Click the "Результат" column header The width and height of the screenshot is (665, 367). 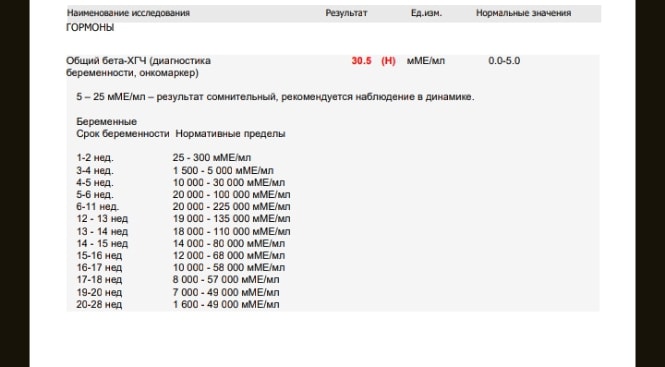coord(346,13)
